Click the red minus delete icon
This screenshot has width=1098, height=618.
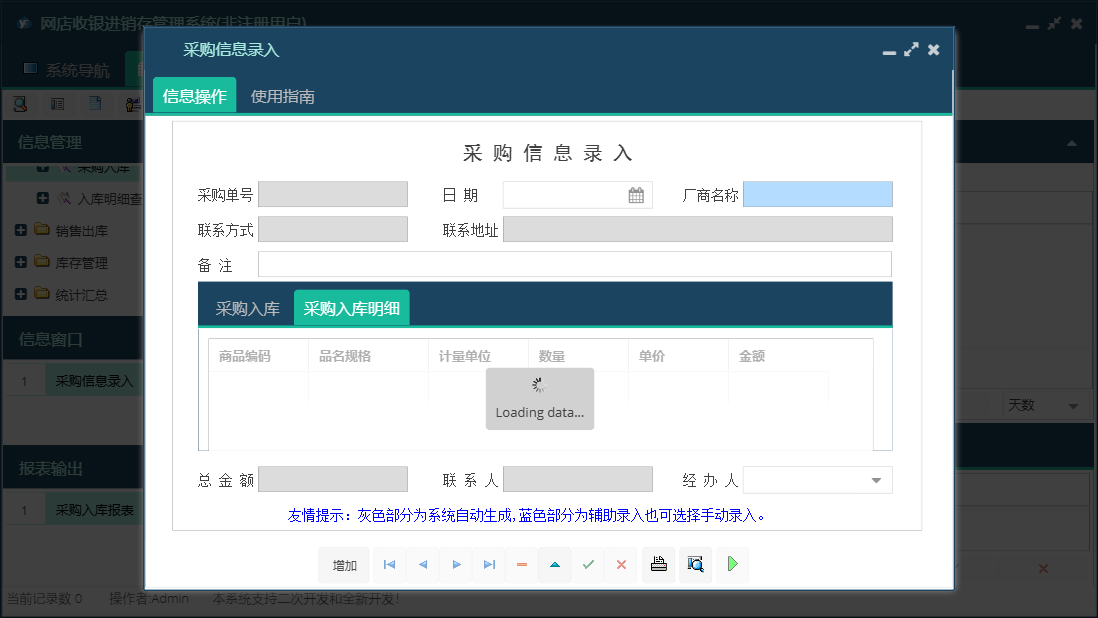click(x=521, y=565)
